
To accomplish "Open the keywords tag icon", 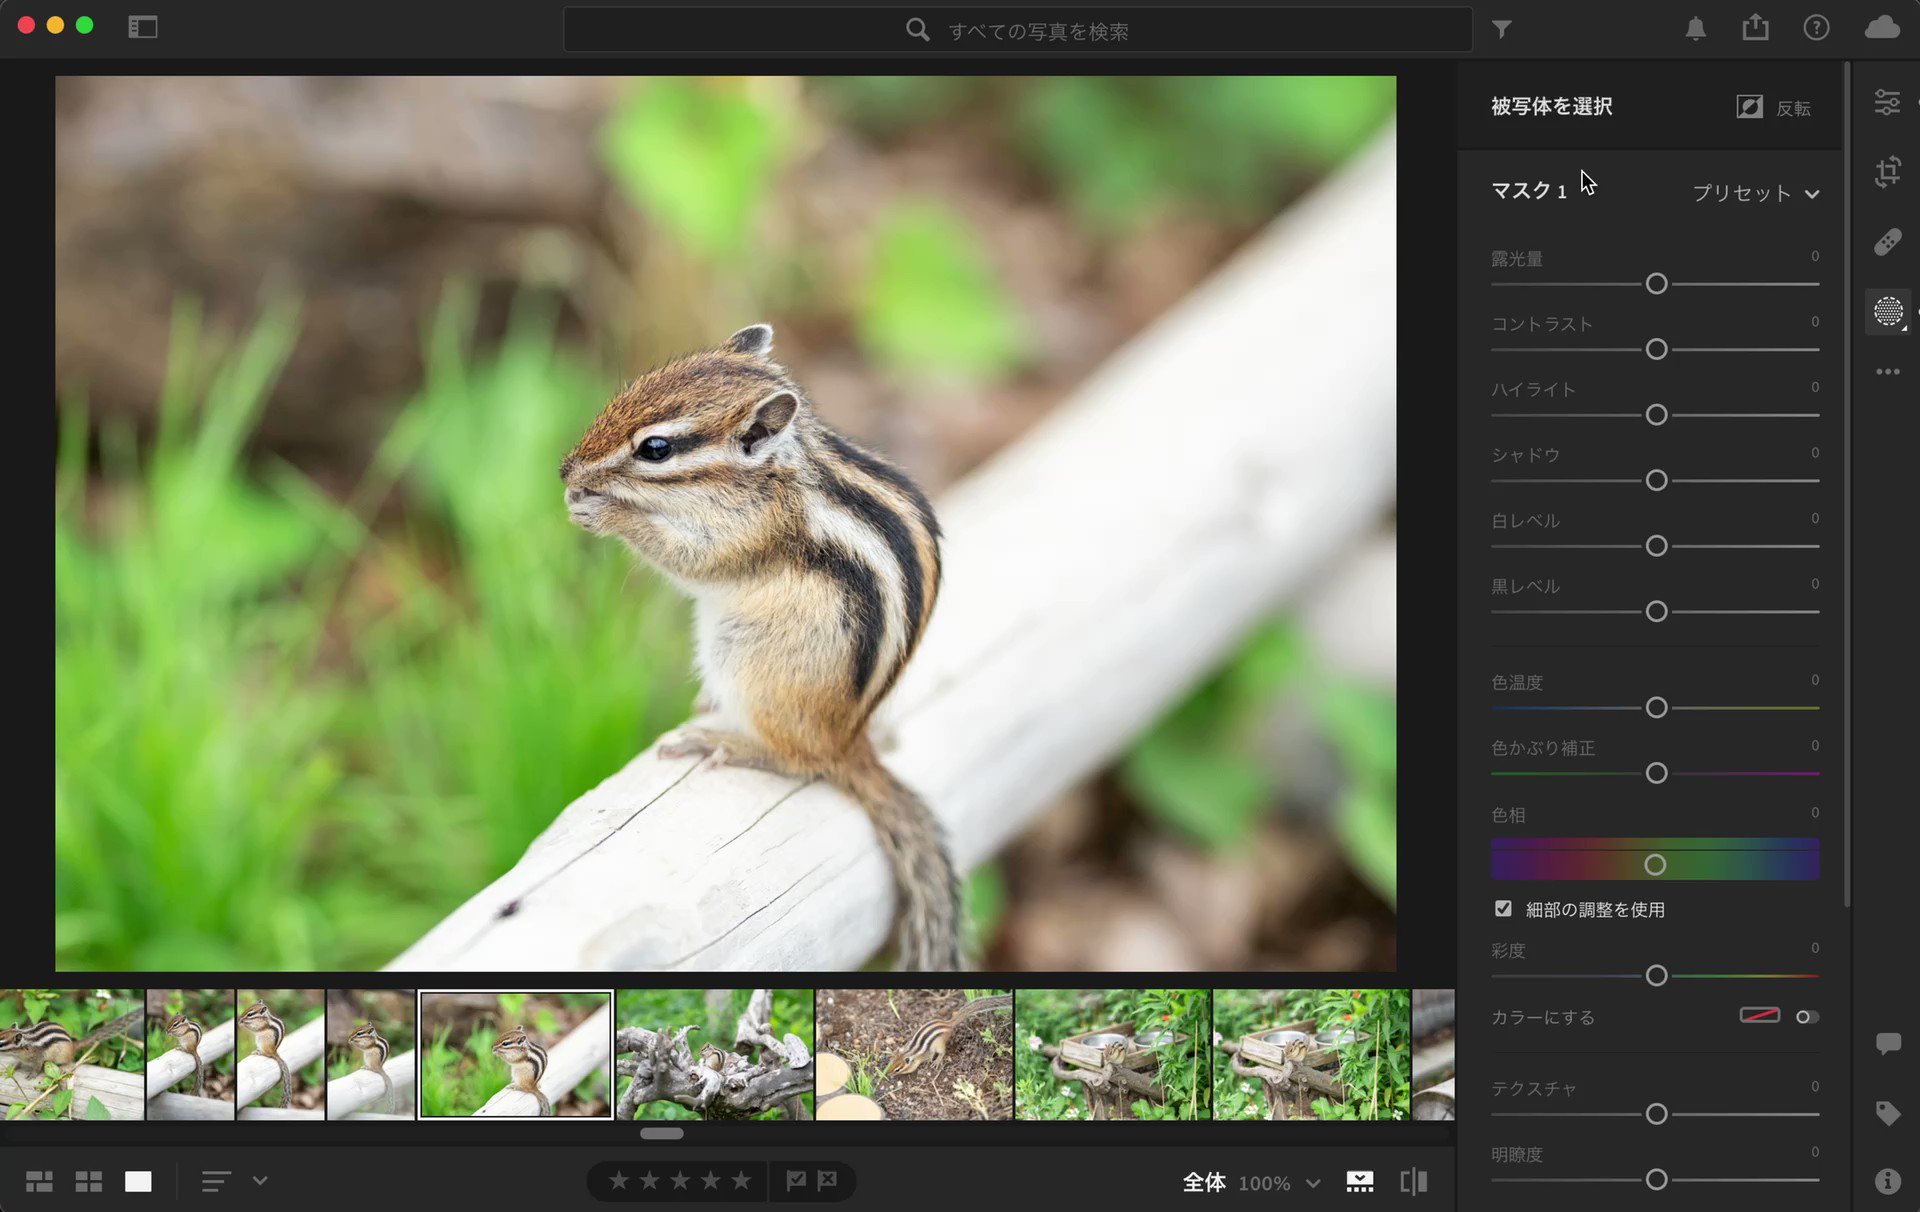I will tap(1888, 1113).
